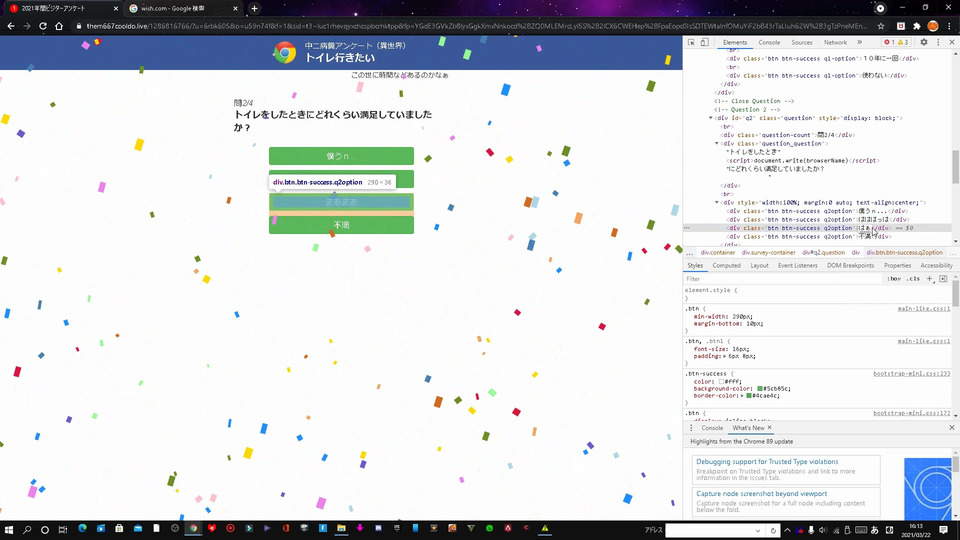Screen dimensions: 960x540
Task: Open the Computed styles tab
Action: click(x=727, y=266)
